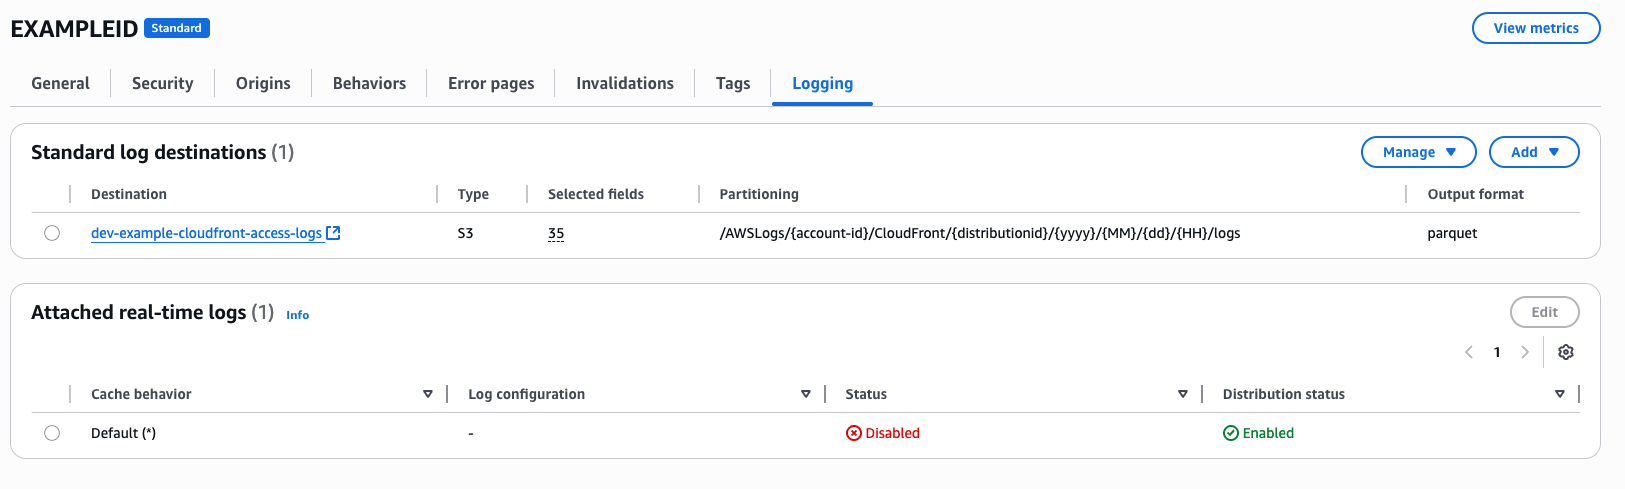Select the dev-example-cloudfront-access-logs row radio button
1625x489 pixels.
(52, 233)
